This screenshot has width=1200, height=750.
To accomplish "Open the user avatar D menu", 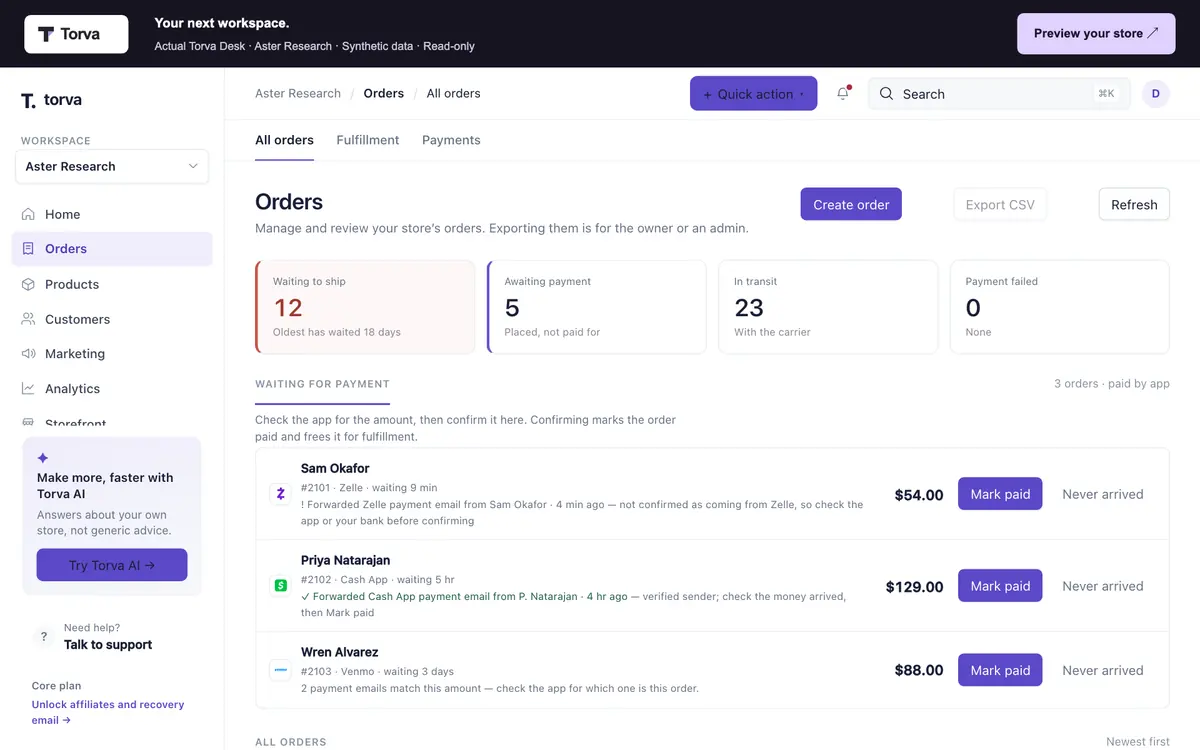I will coord(1155,94).
